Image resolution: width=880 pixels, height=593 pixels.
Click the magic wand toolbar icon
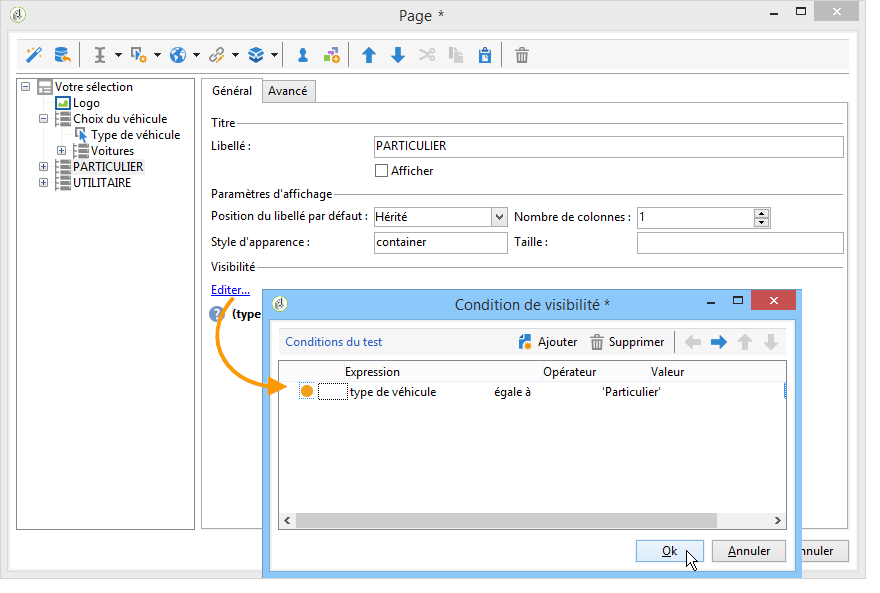tap(34, 55)
